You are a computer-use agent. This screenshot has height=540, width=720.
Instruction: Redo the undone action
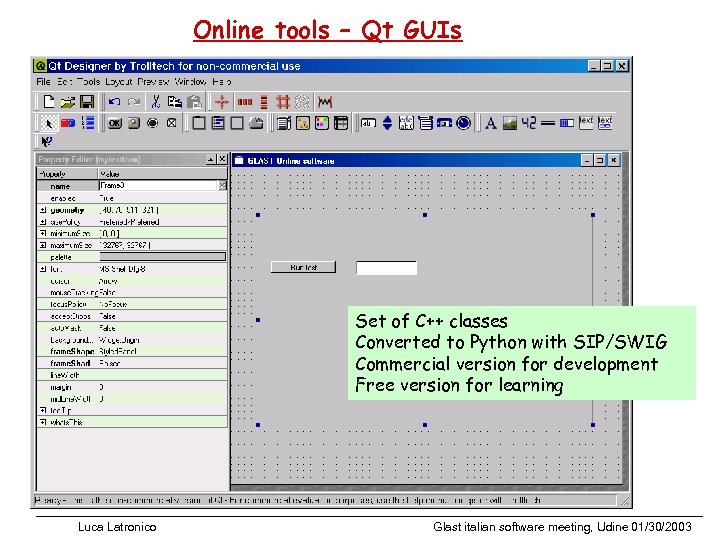point(134,101)
